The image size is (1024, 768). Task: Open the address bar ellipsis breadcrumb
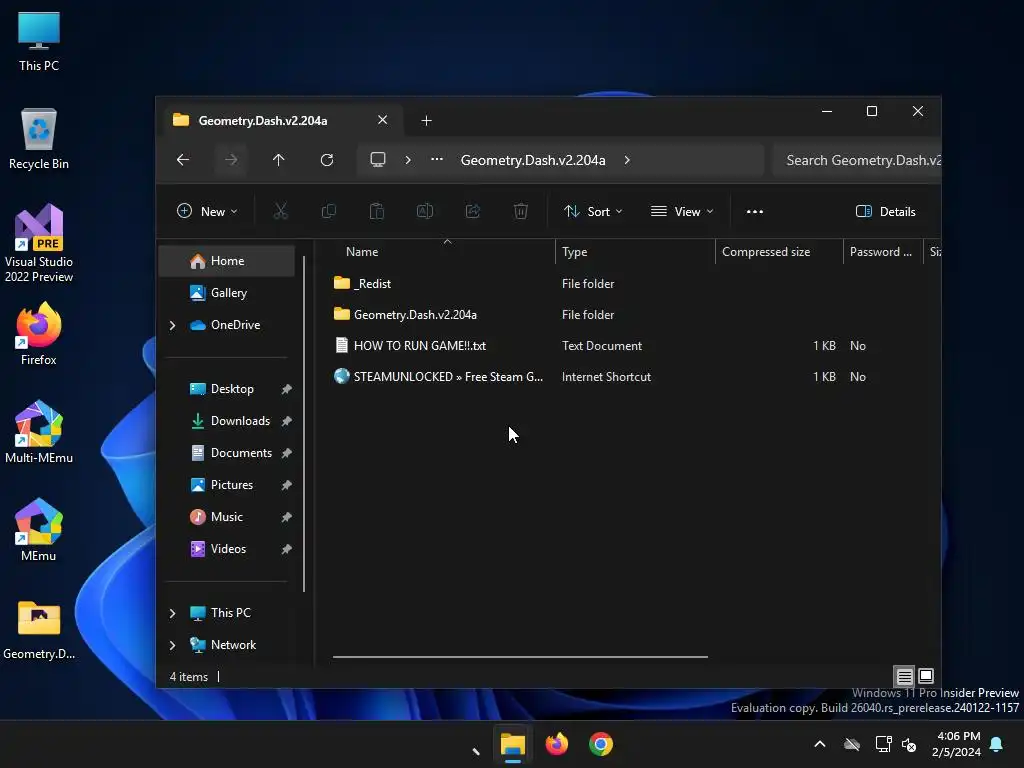point(437,160)
